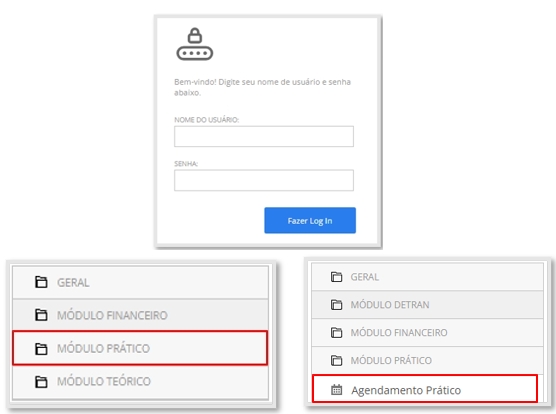Click the folder icon of the red-highlighted MÓDULO PRÁTICO
The width and height of the screenshot is (556, 414).
[41, 348]
